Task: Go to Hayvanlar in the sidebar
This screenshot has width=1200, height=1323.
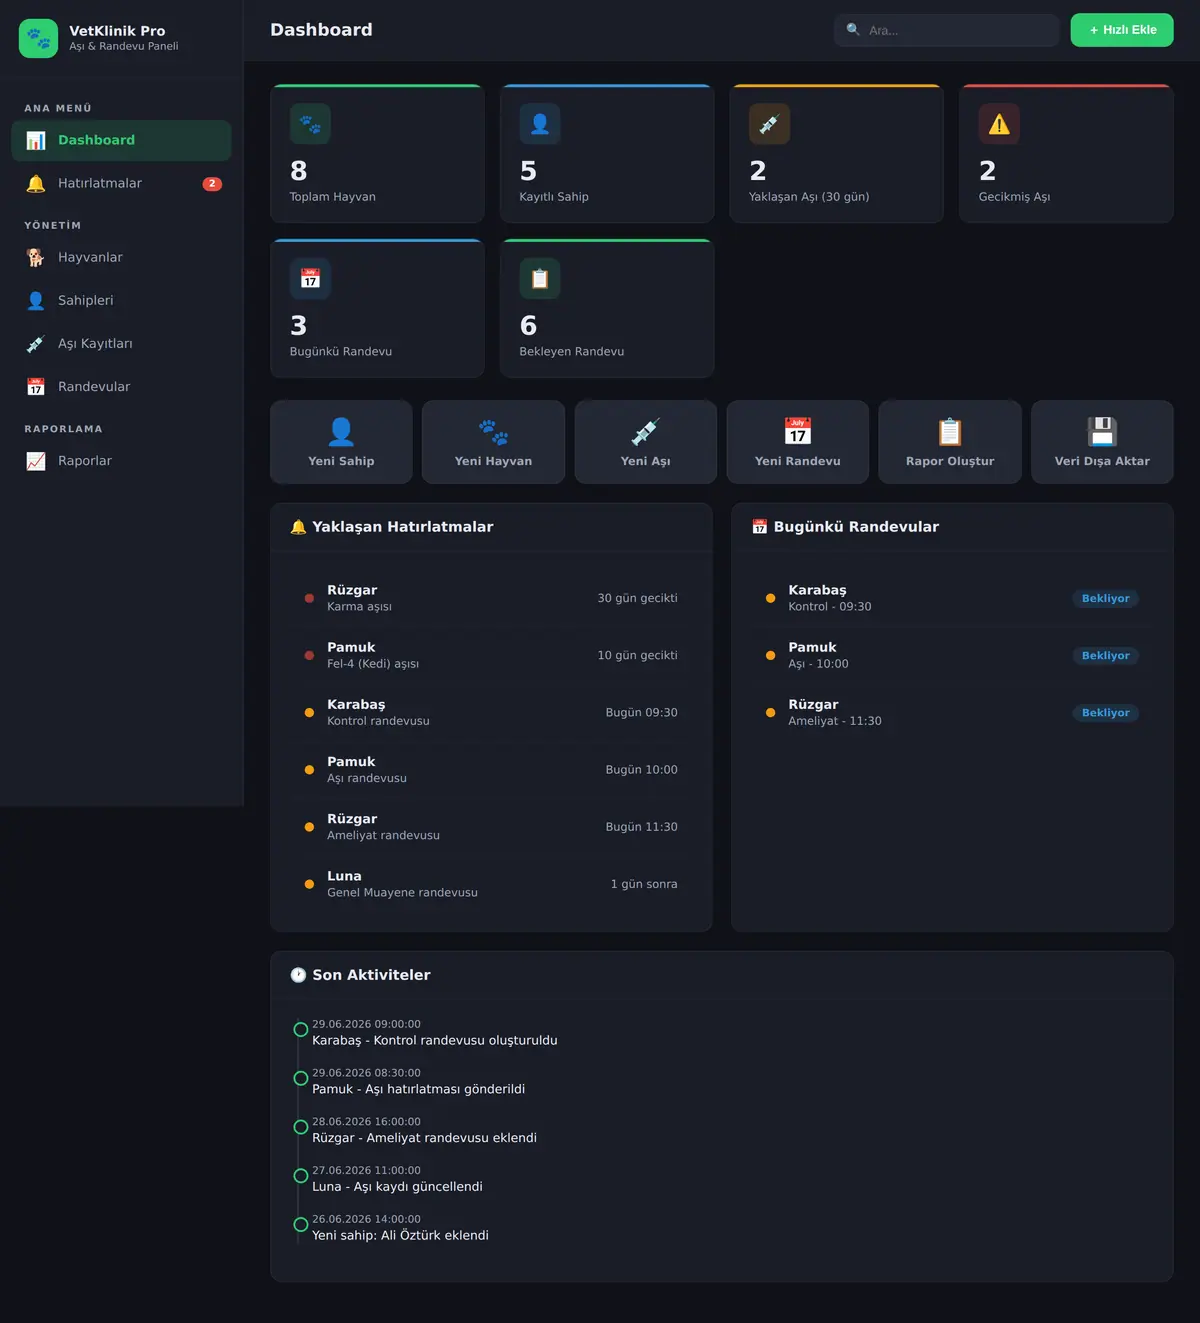Action: pyautogui.click(x=121, y=257)
